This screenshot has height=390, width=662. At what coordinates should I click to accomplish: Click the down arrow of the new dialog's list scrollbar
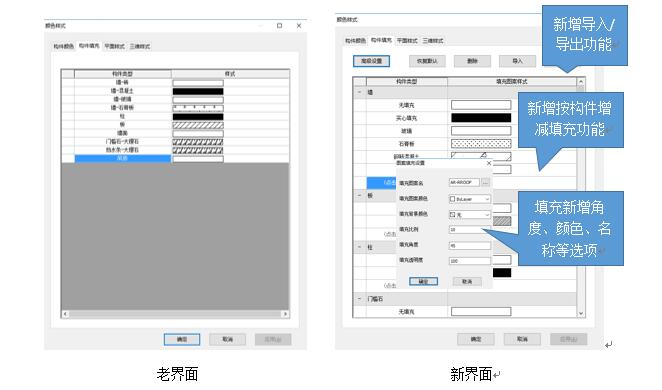(x=581, y=313)
